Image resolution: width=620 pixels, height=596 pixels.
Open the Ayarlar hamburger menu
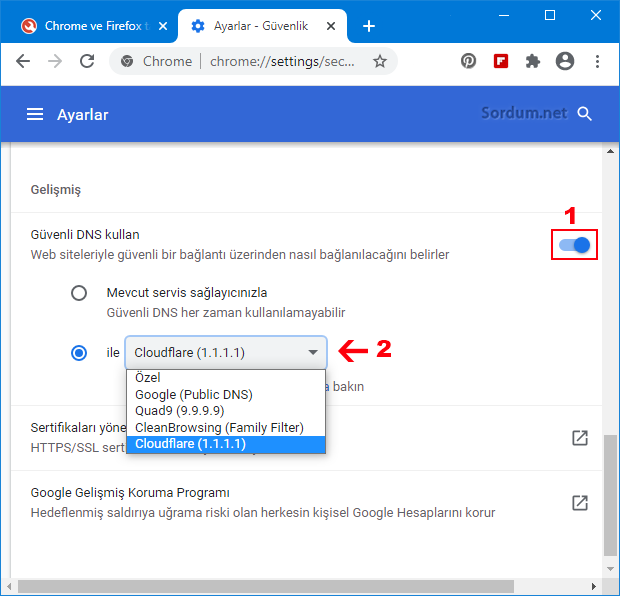(x=35, y=114)
